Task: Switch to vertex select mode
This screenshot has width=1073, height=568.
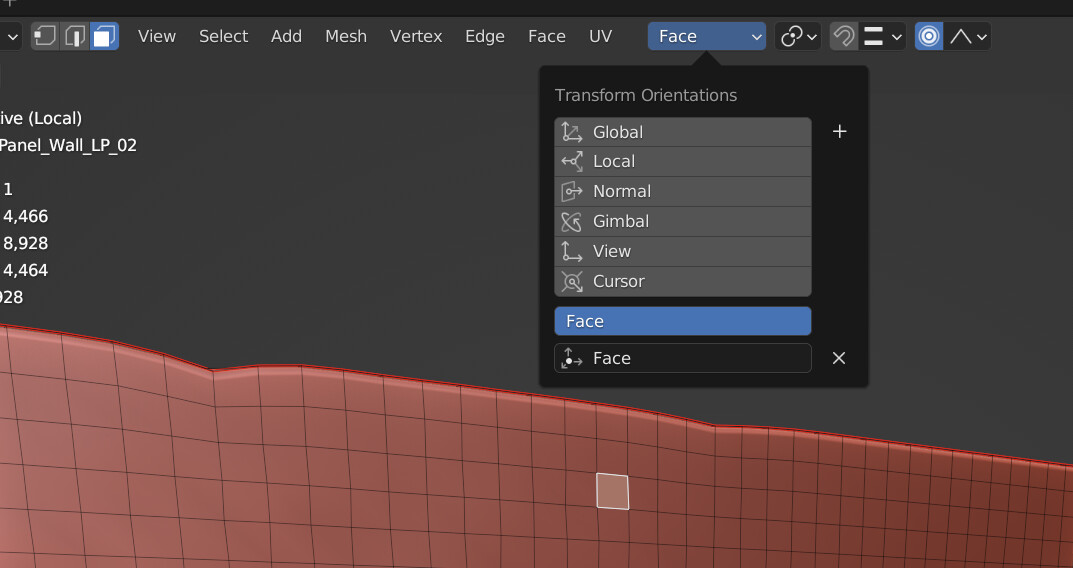Action: coord(45,36)
